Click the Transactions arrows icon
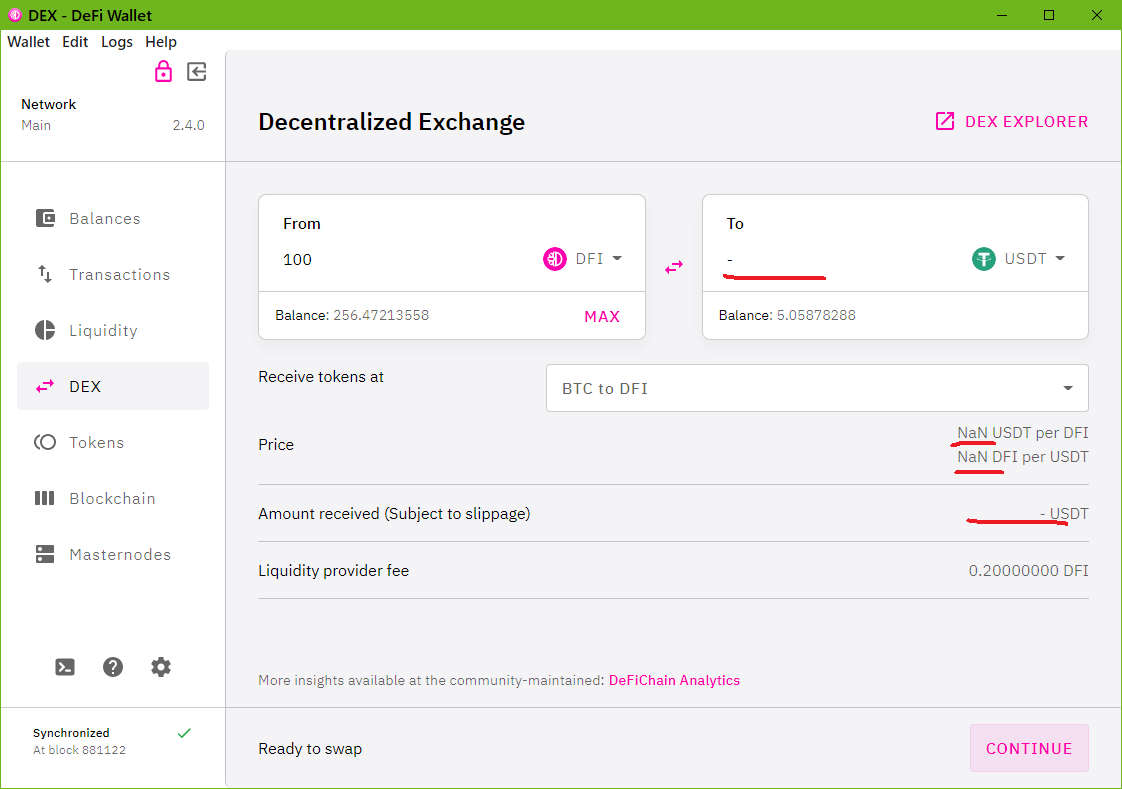The image size is (1122, 789). [45, 274]
